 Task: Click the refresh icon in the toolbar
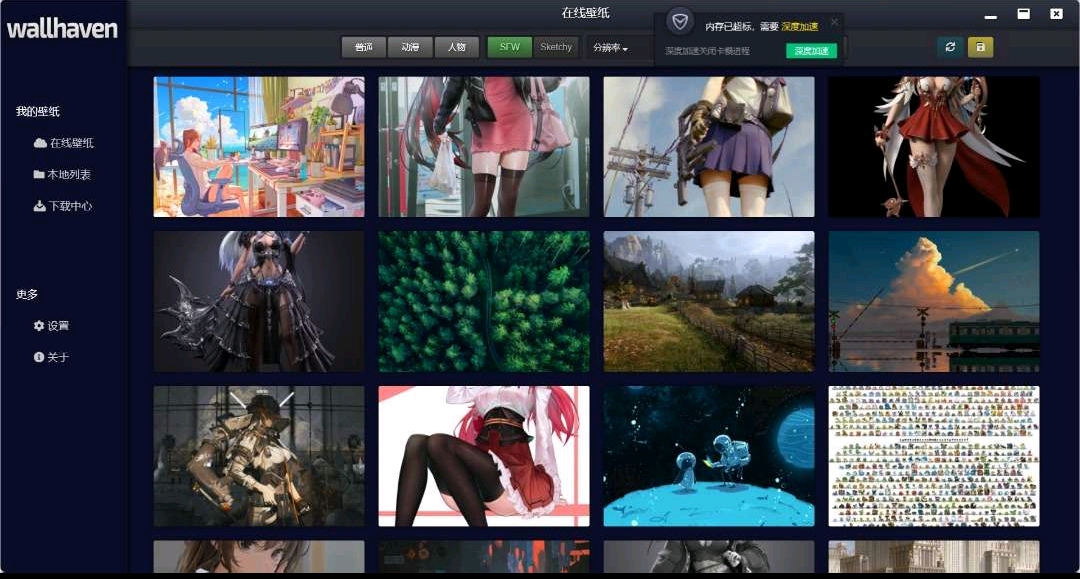click(x=950, y=47)
